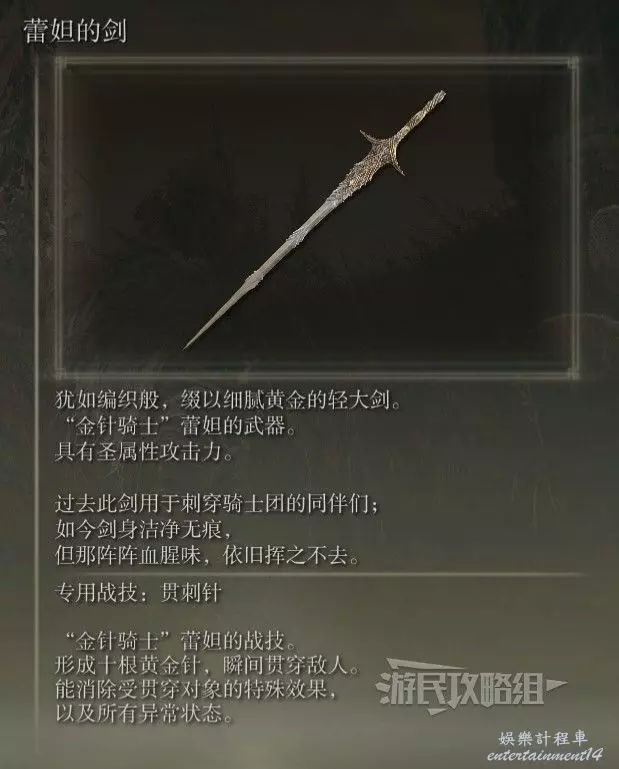Click the entertainment14 handle text
The image size is (619, 769).
(544, 755)
